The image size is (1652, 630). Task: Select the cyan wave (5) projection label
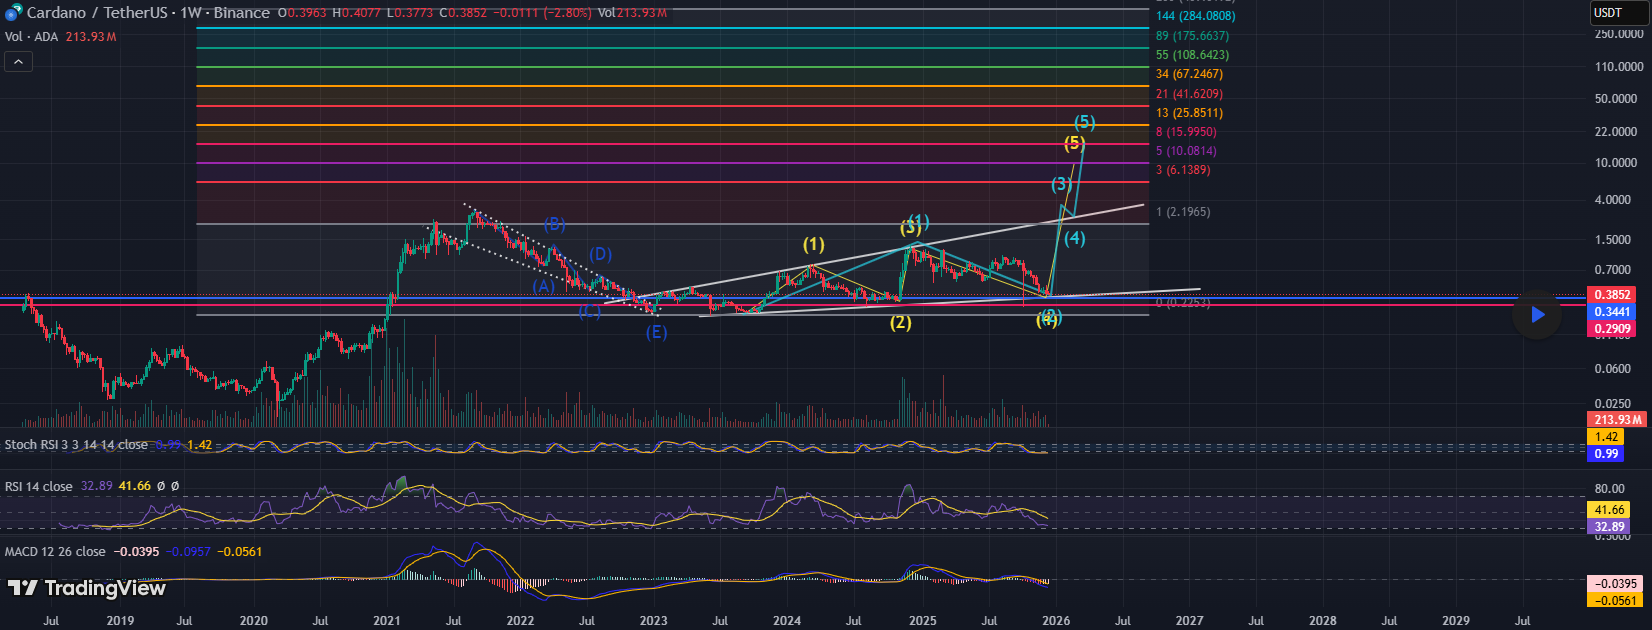point(1085,122)
